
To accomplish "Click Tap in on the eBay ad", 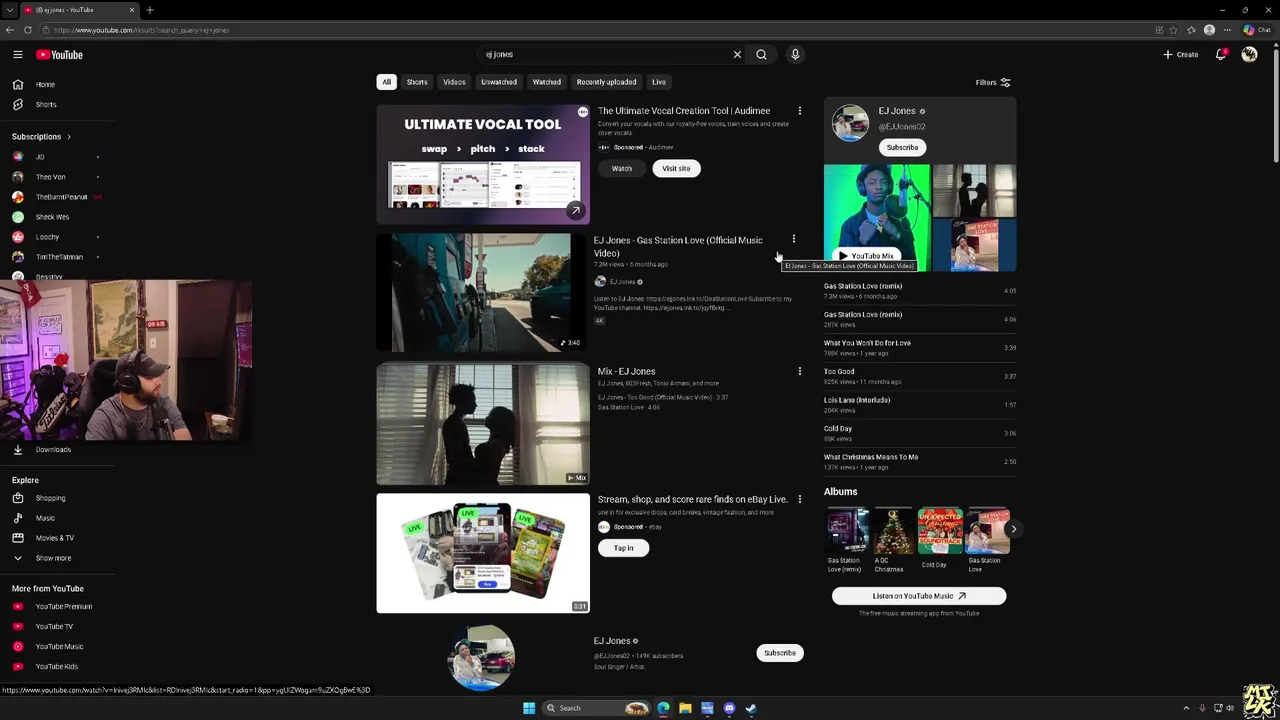I will click(624, 548).
